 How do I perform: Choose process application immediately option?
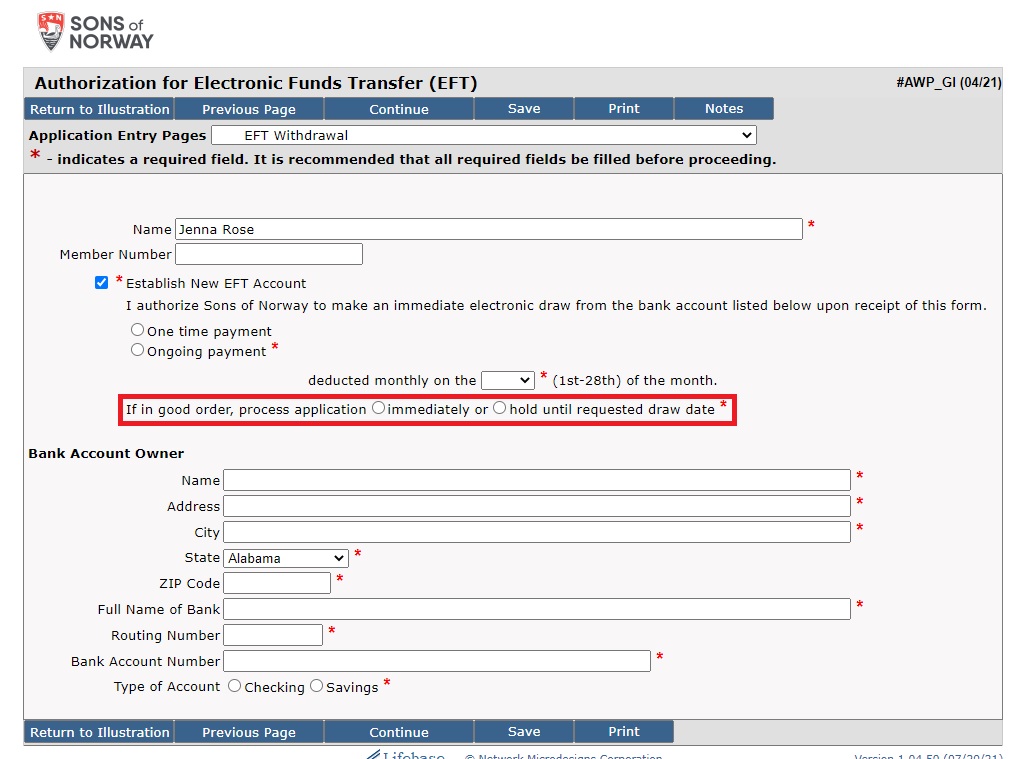379,407
